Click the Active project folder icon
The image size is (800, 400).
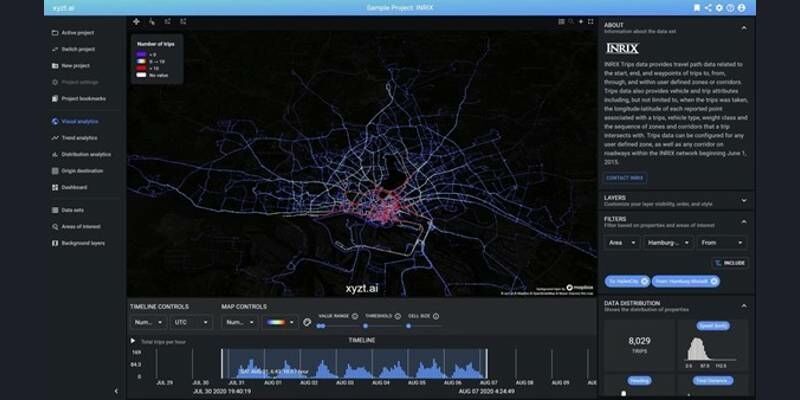55,33
